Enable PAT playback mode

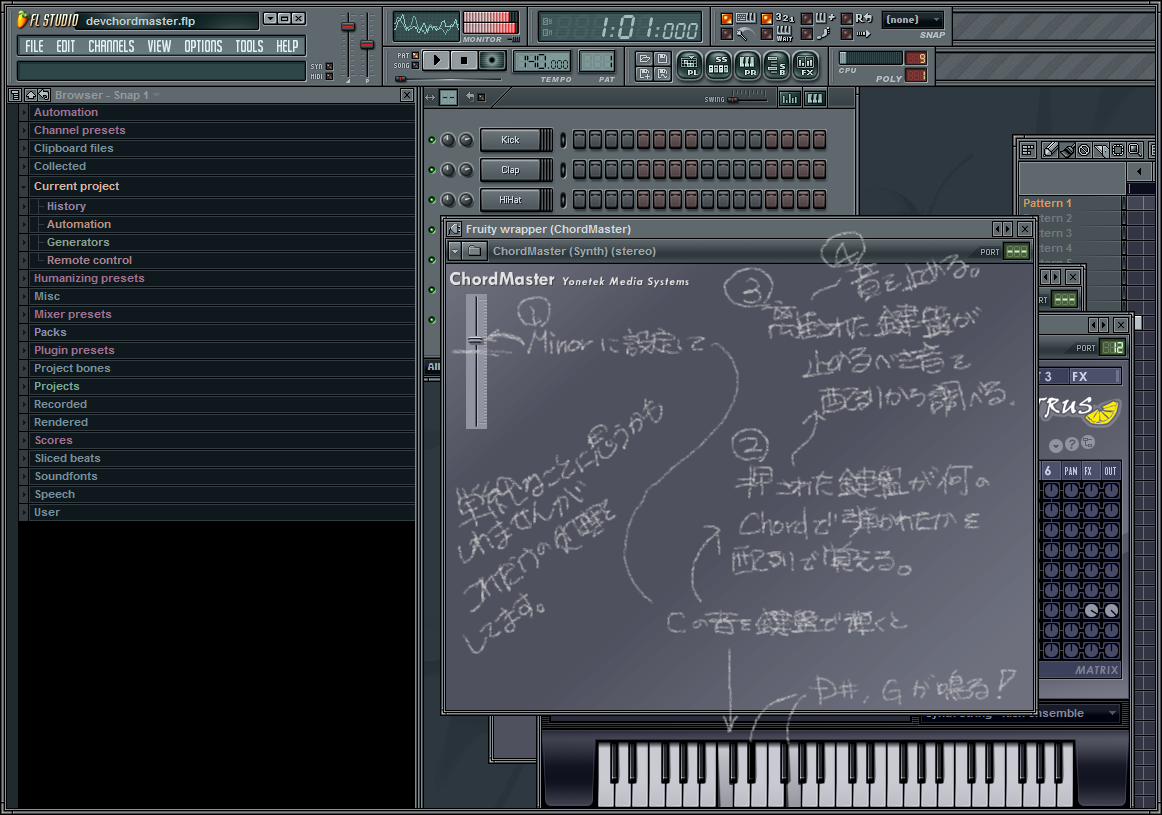(x=415, y=56)
